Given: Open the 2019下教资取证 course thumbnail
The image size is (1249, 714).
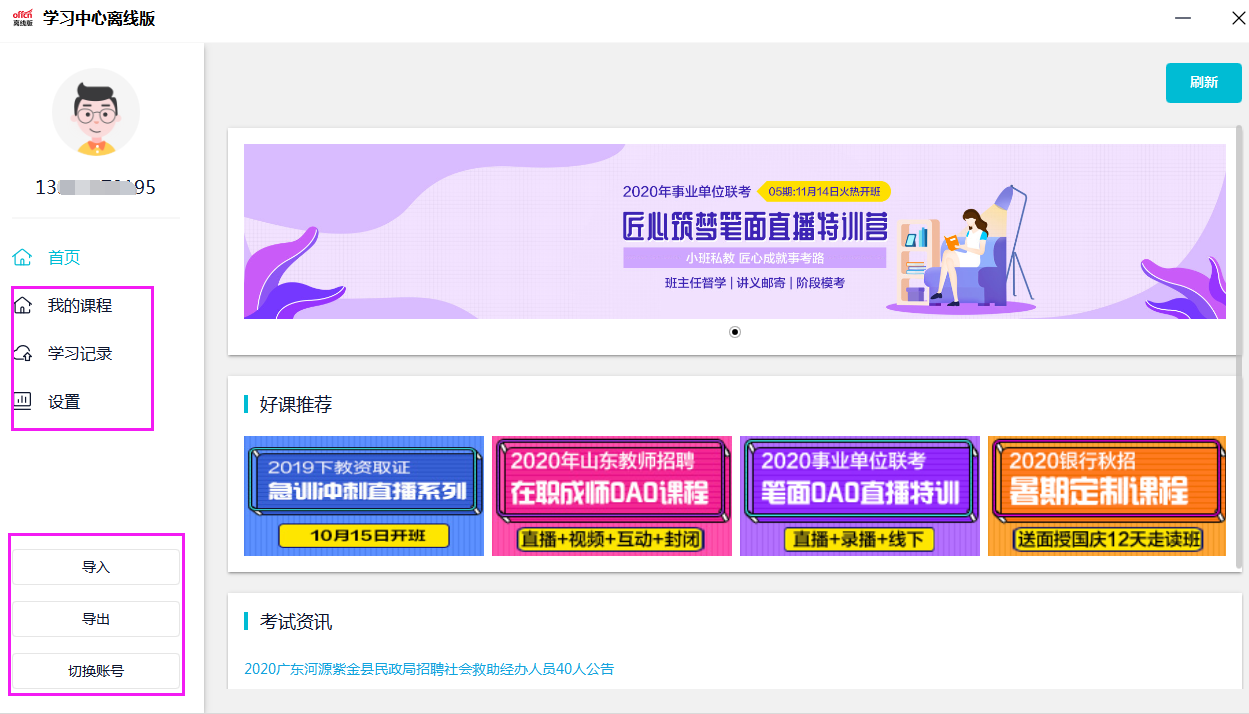Looking at the screenshot, I should point(364,496).
